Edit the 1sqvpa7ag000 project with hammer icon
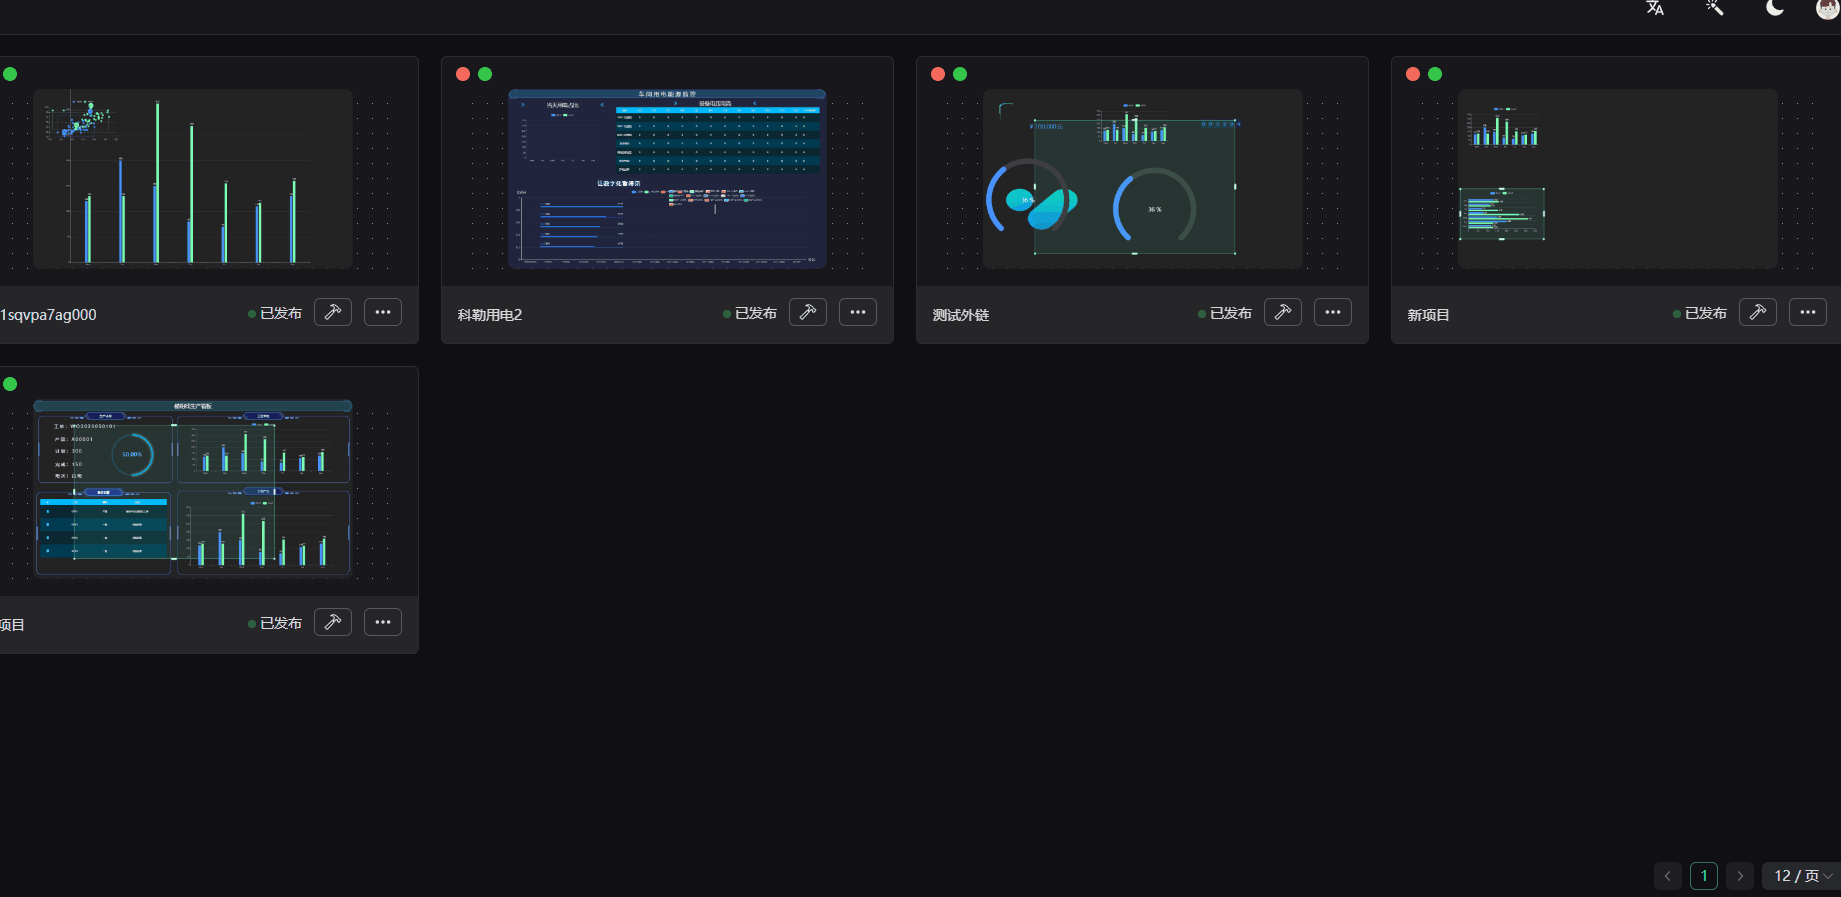 coord(333,312)
